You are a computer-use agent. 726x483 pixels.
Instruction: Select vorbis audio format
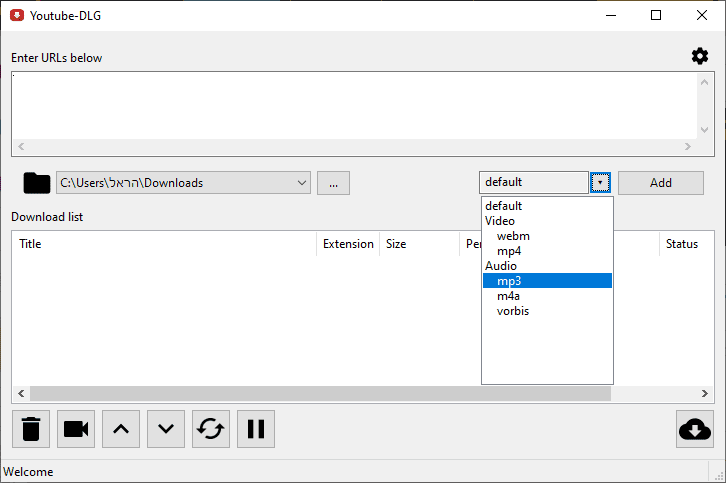[547, 311]
